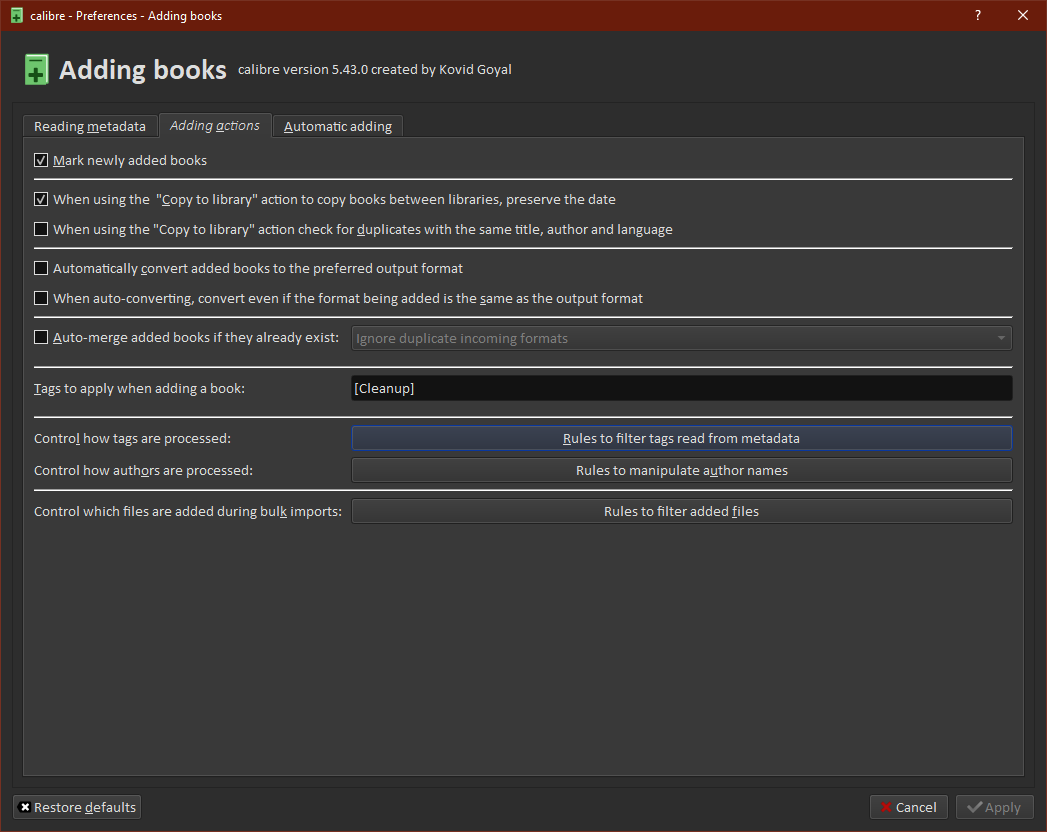Select the Adding actions tab
1047x832 pixels.
[x=215, y=126]
